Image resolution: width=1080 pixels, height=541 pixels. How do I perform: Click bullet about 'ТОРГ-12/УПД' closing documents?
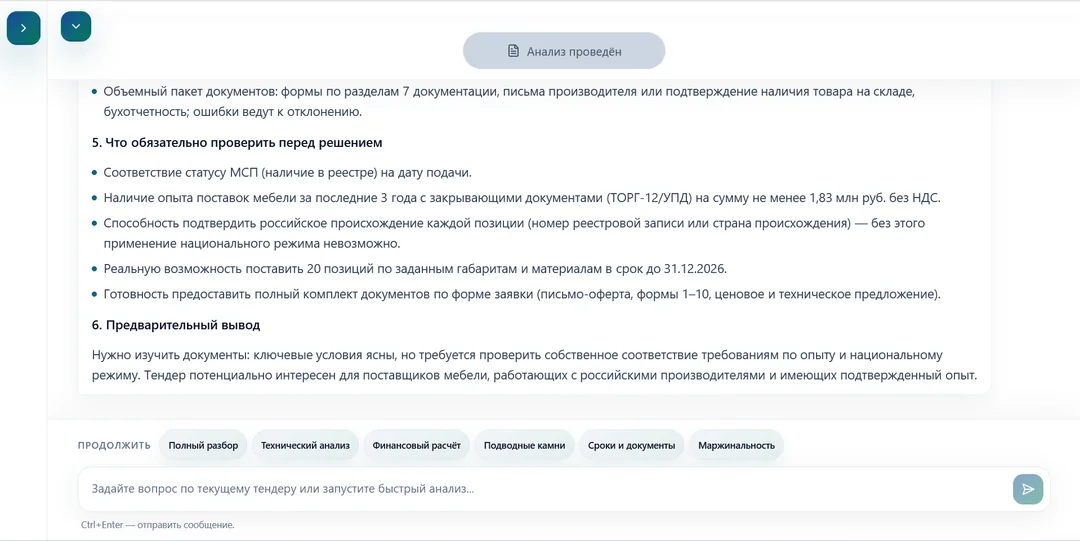point(521,198)
